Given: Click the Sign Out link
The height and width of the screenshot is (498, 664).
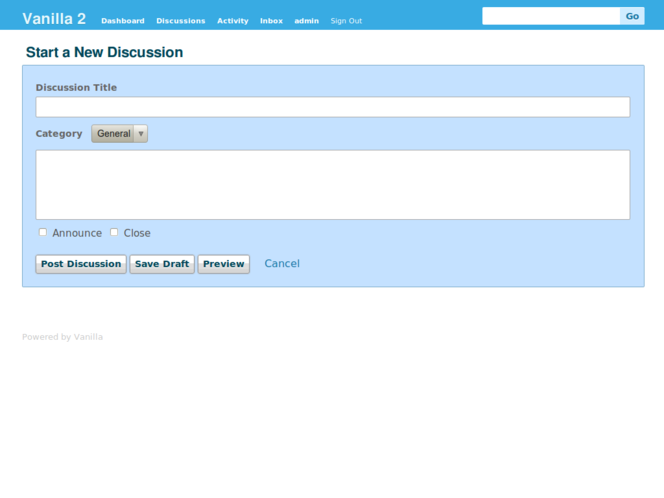Looking at the screenshot, I should pos(346,21).
